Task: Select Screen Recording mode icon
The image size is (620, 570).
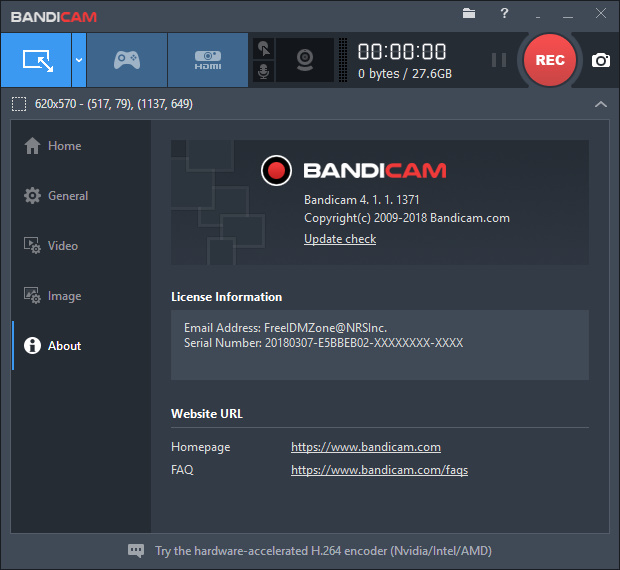Action: pyautogui.click(x=36, y=60)
